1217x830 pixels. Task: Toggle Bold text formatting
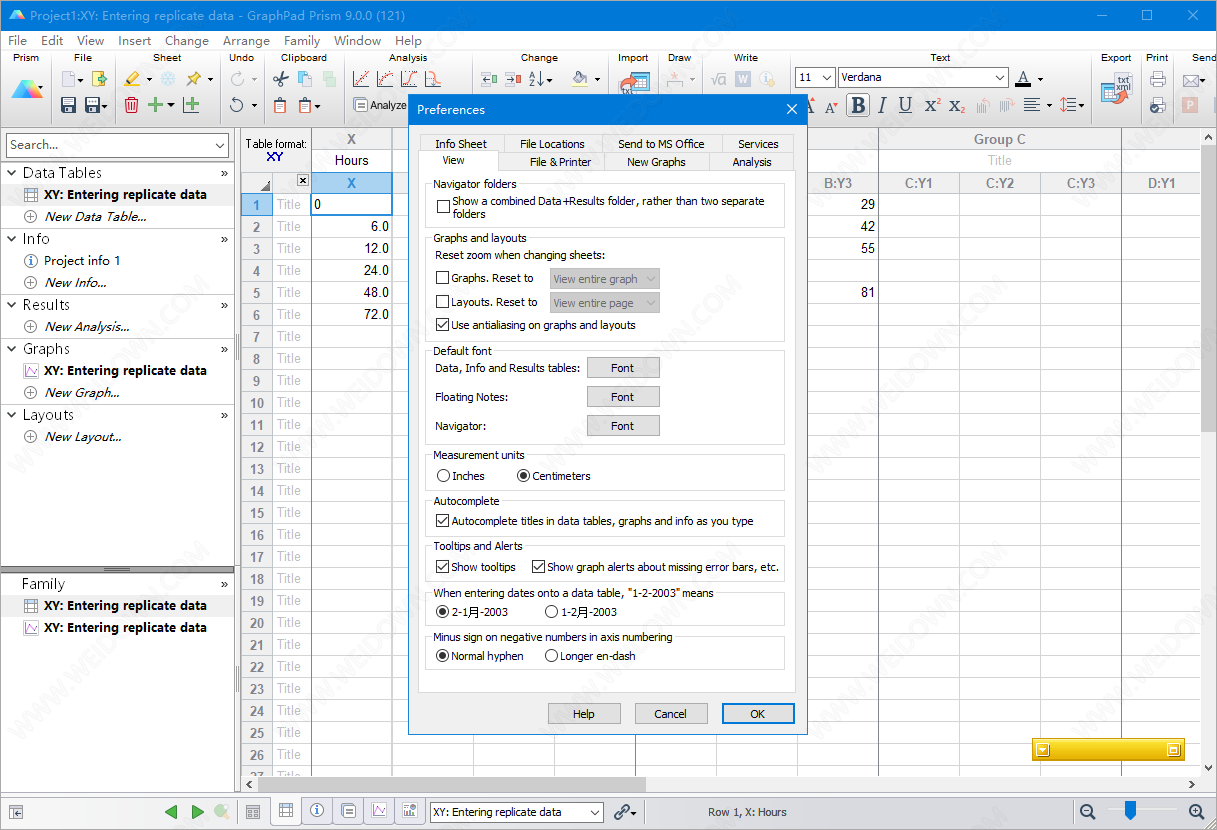coord(857,105)
